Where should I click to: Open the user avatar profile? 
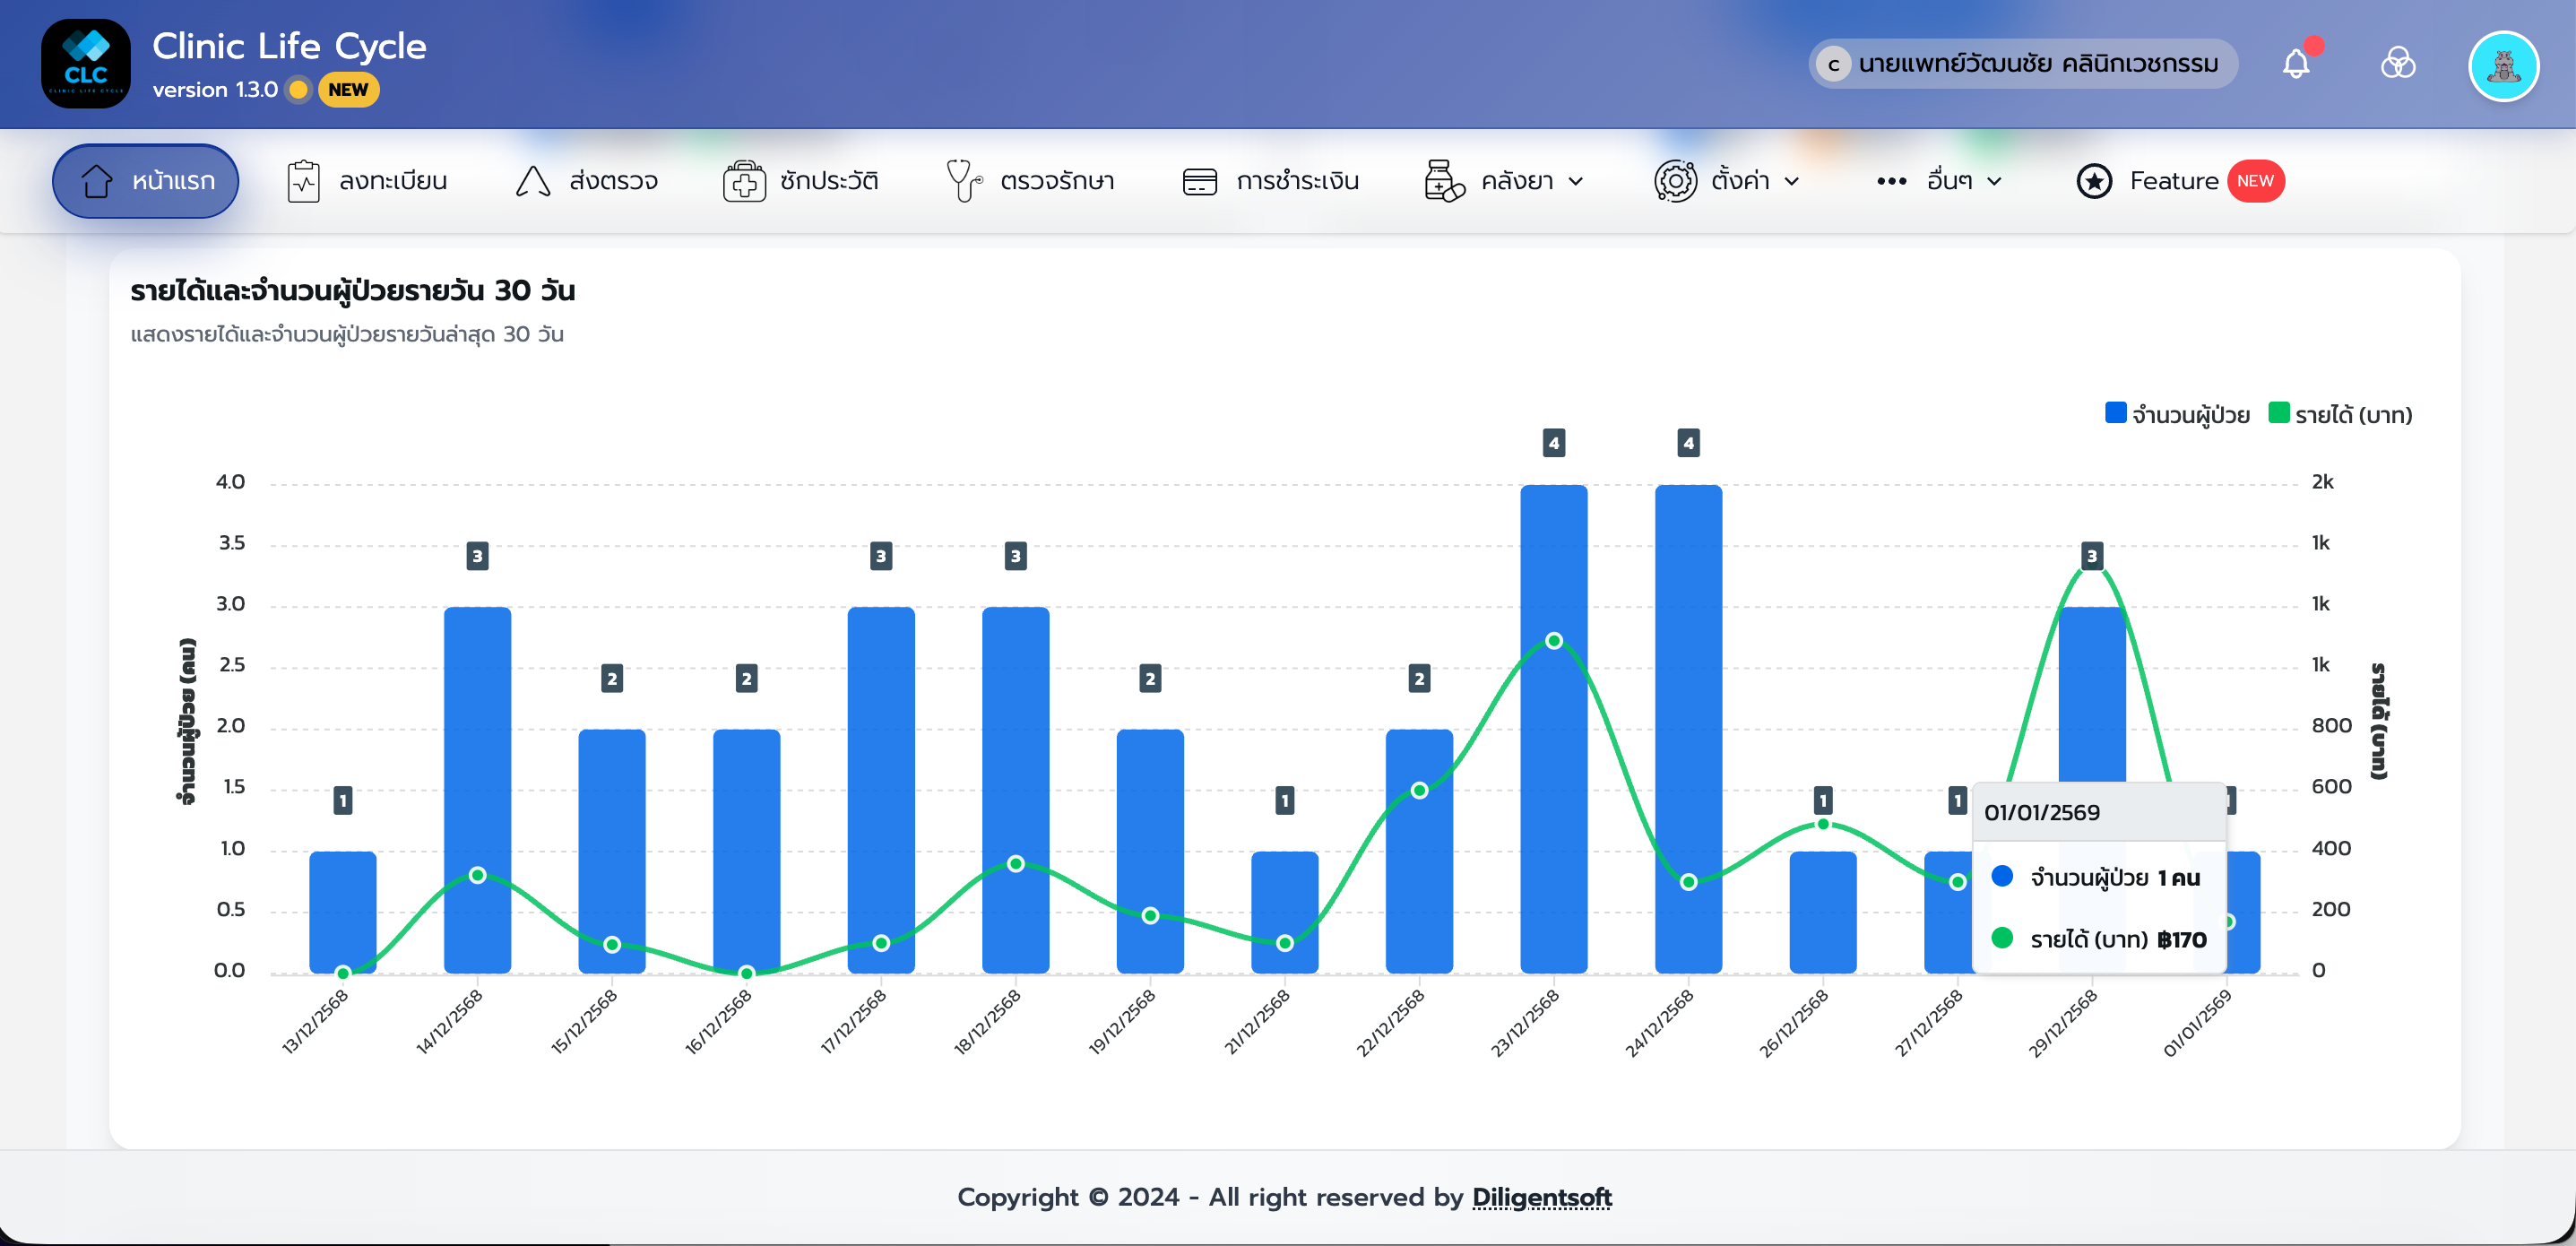coord(2503,66)
